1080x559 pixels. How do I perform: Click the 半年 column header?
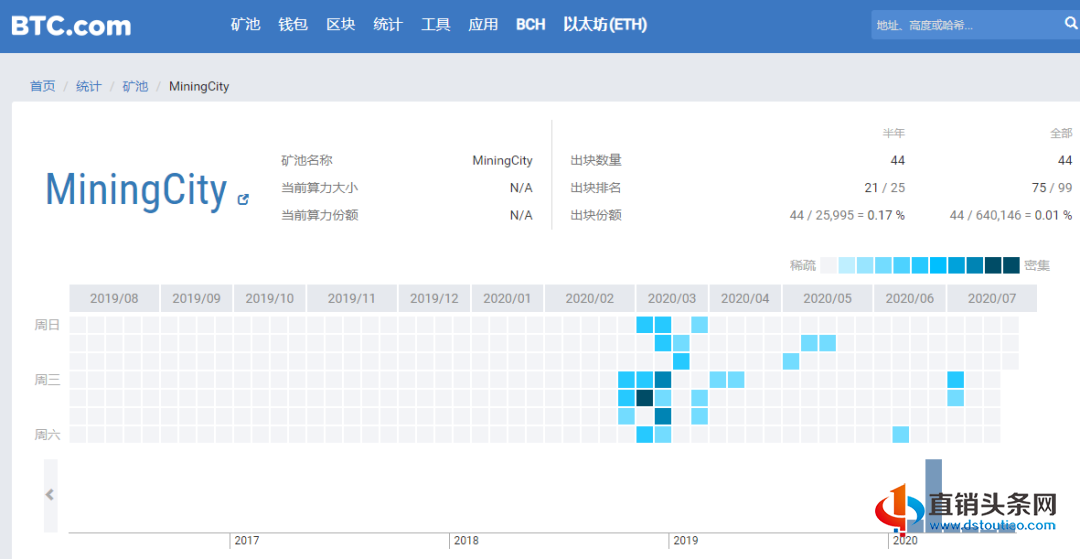(x=894, y=134)
